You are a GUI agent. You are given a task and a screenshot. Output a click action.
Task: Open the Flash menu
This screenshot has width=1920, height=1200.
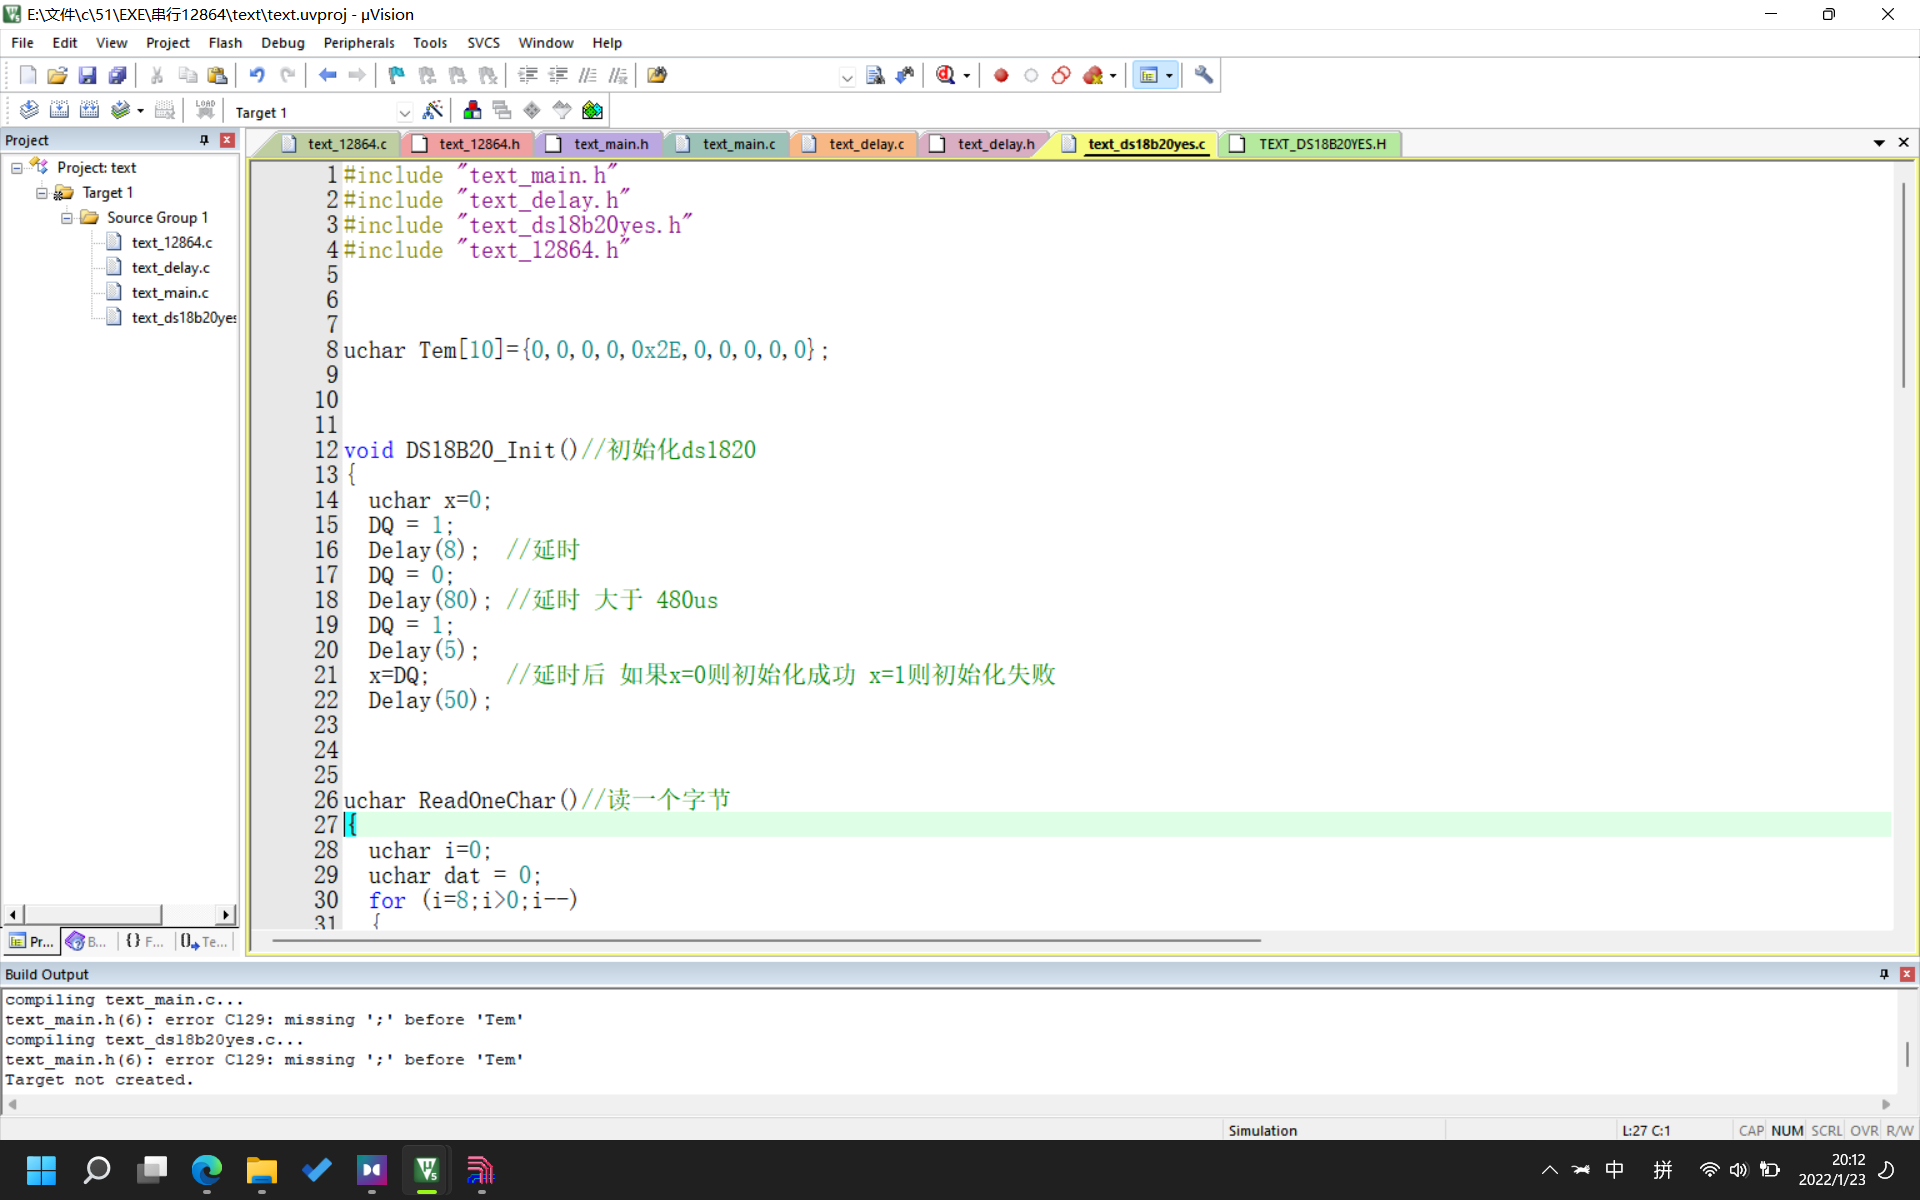225,43
